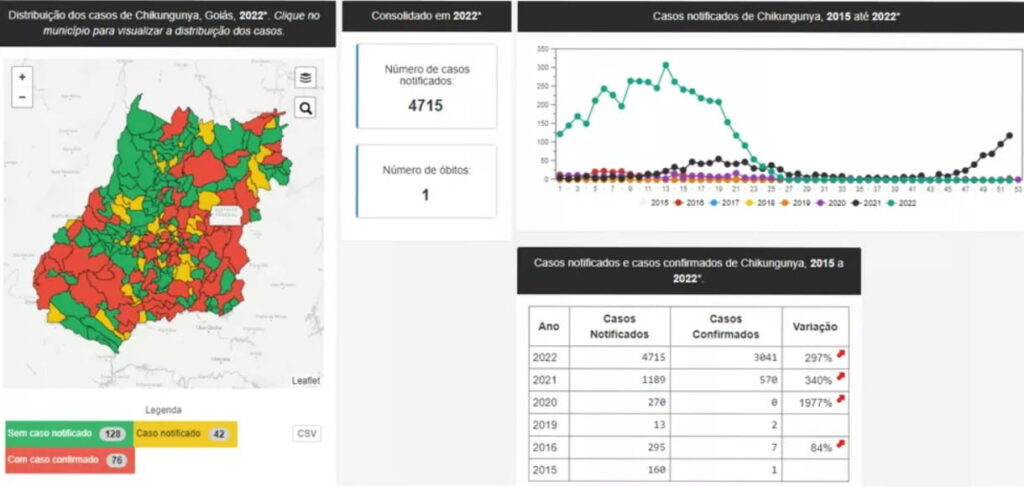The image size is (1024, 487).
Task: Open the Leaflet attribution link
Action: [306, 381]
